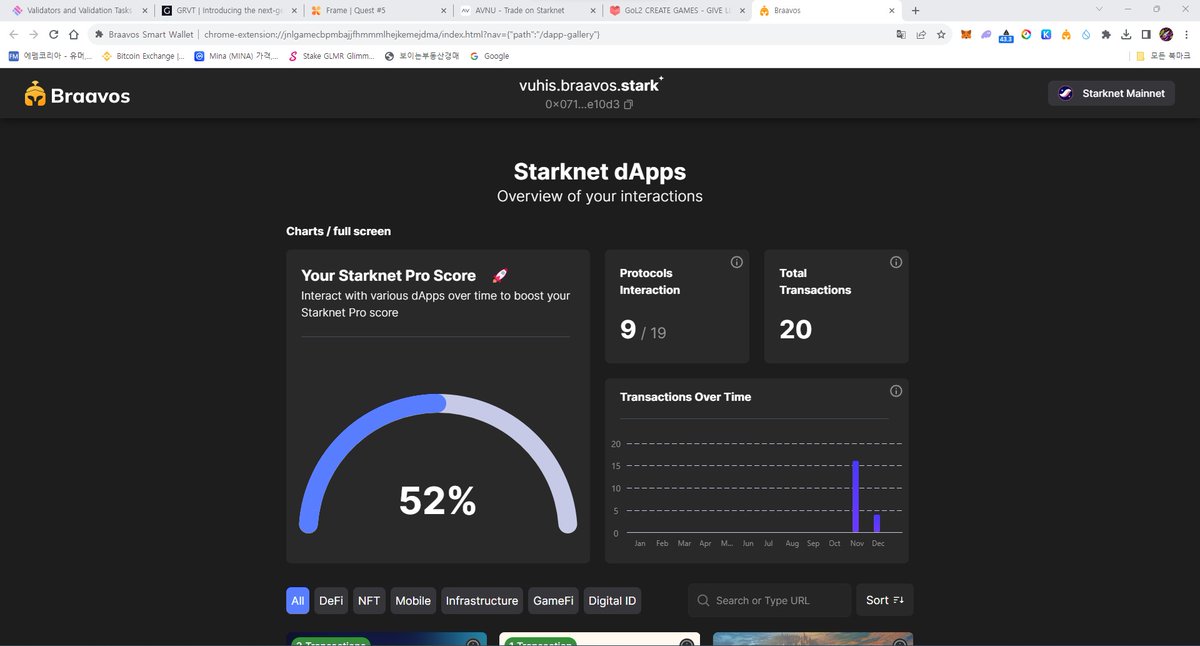Click the search magnifier icon in search bar

702,600
